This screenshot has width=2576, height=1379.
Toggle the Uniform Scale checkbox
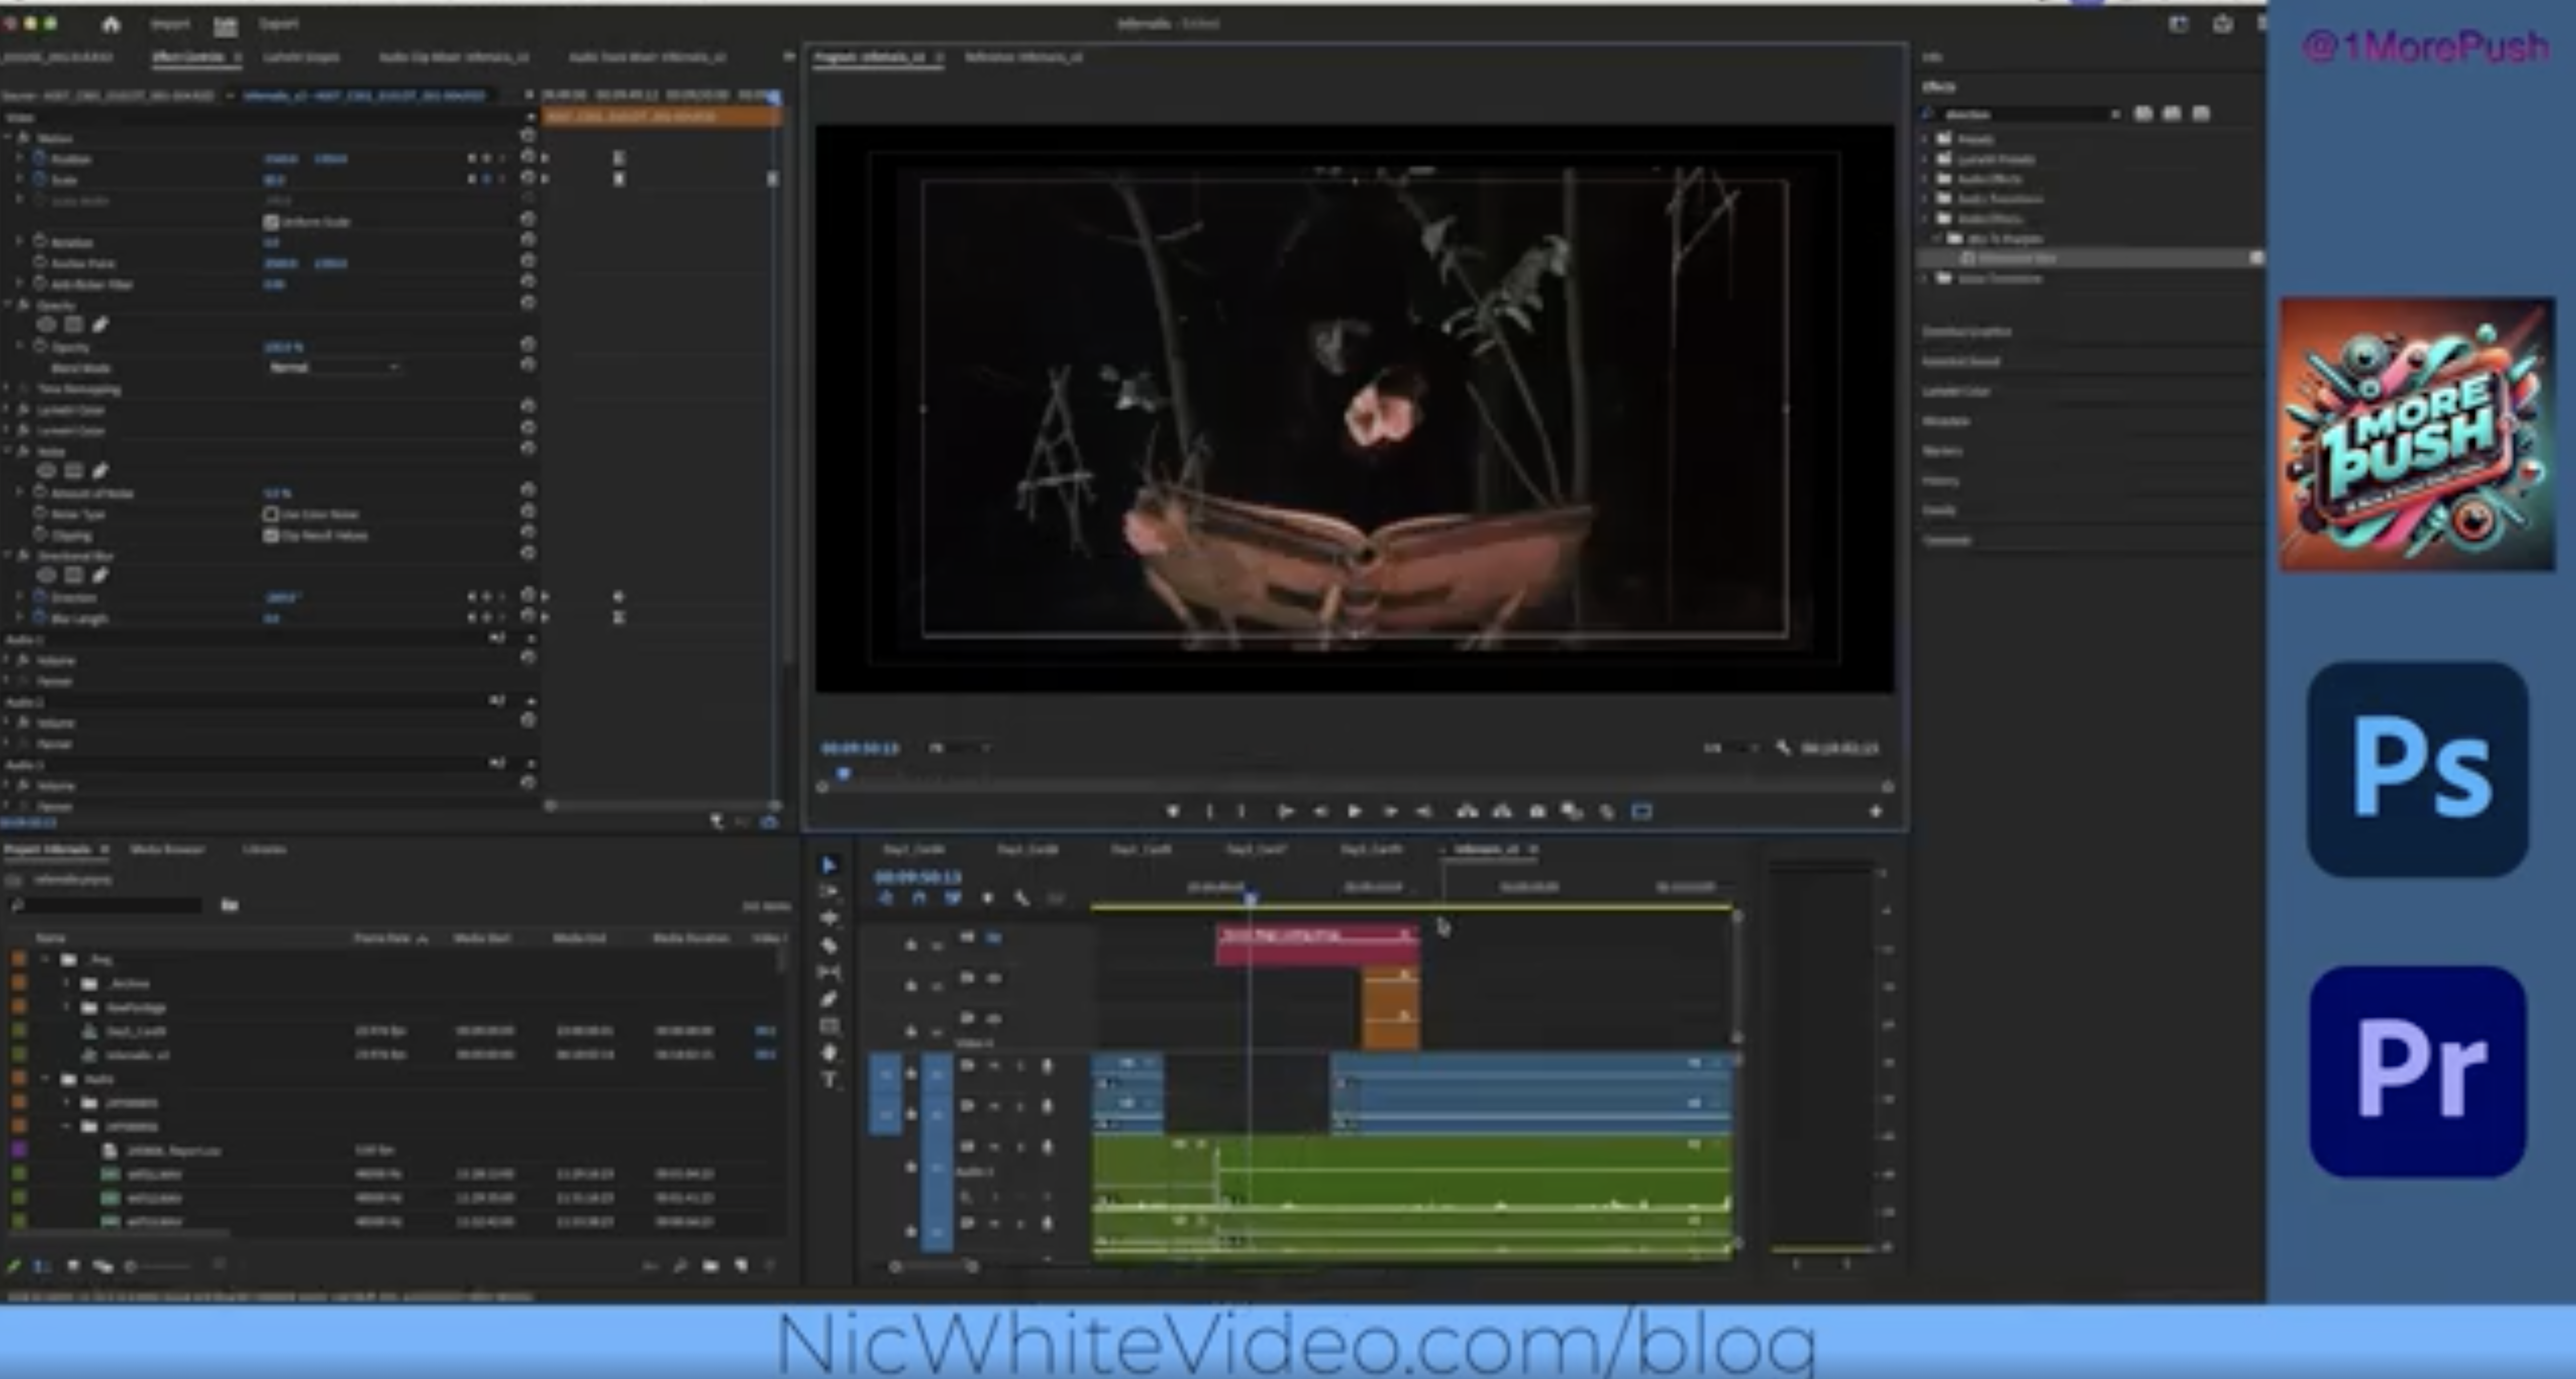click(x=270, y=221)
